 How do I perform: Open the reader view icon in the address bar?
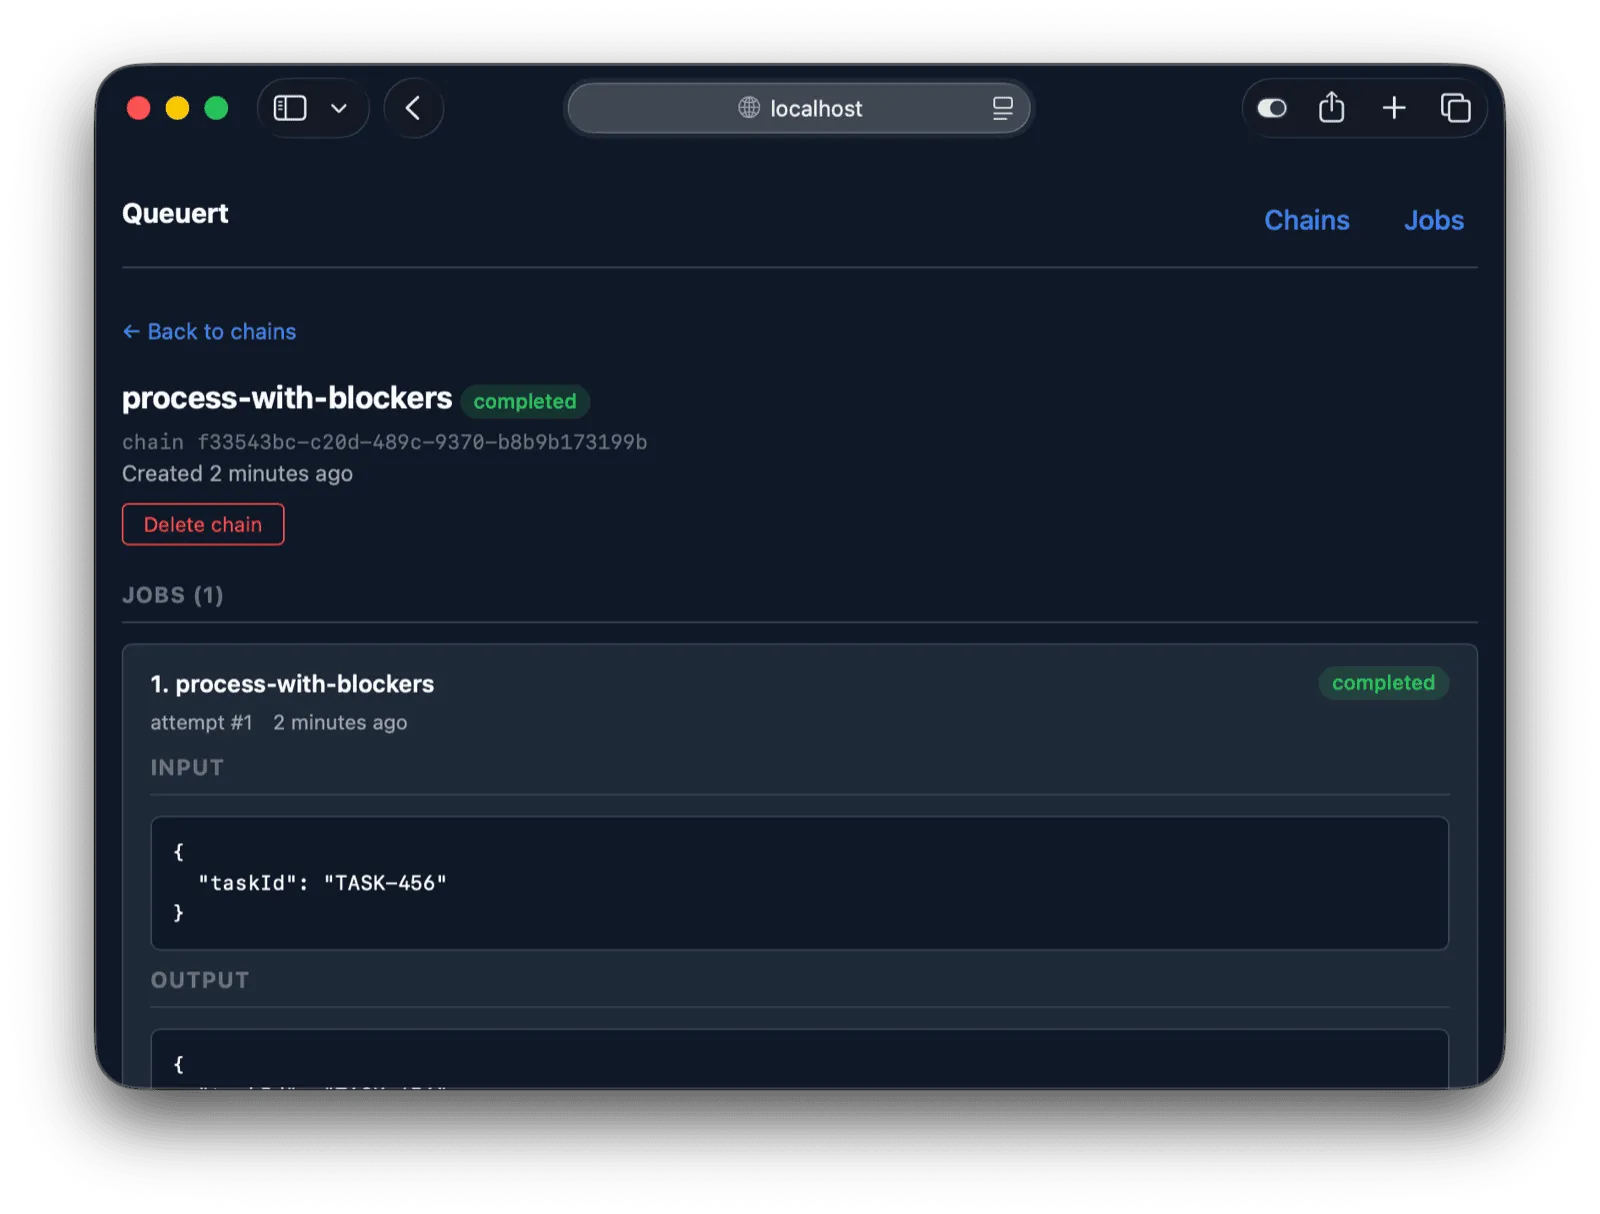[1002, 108]
